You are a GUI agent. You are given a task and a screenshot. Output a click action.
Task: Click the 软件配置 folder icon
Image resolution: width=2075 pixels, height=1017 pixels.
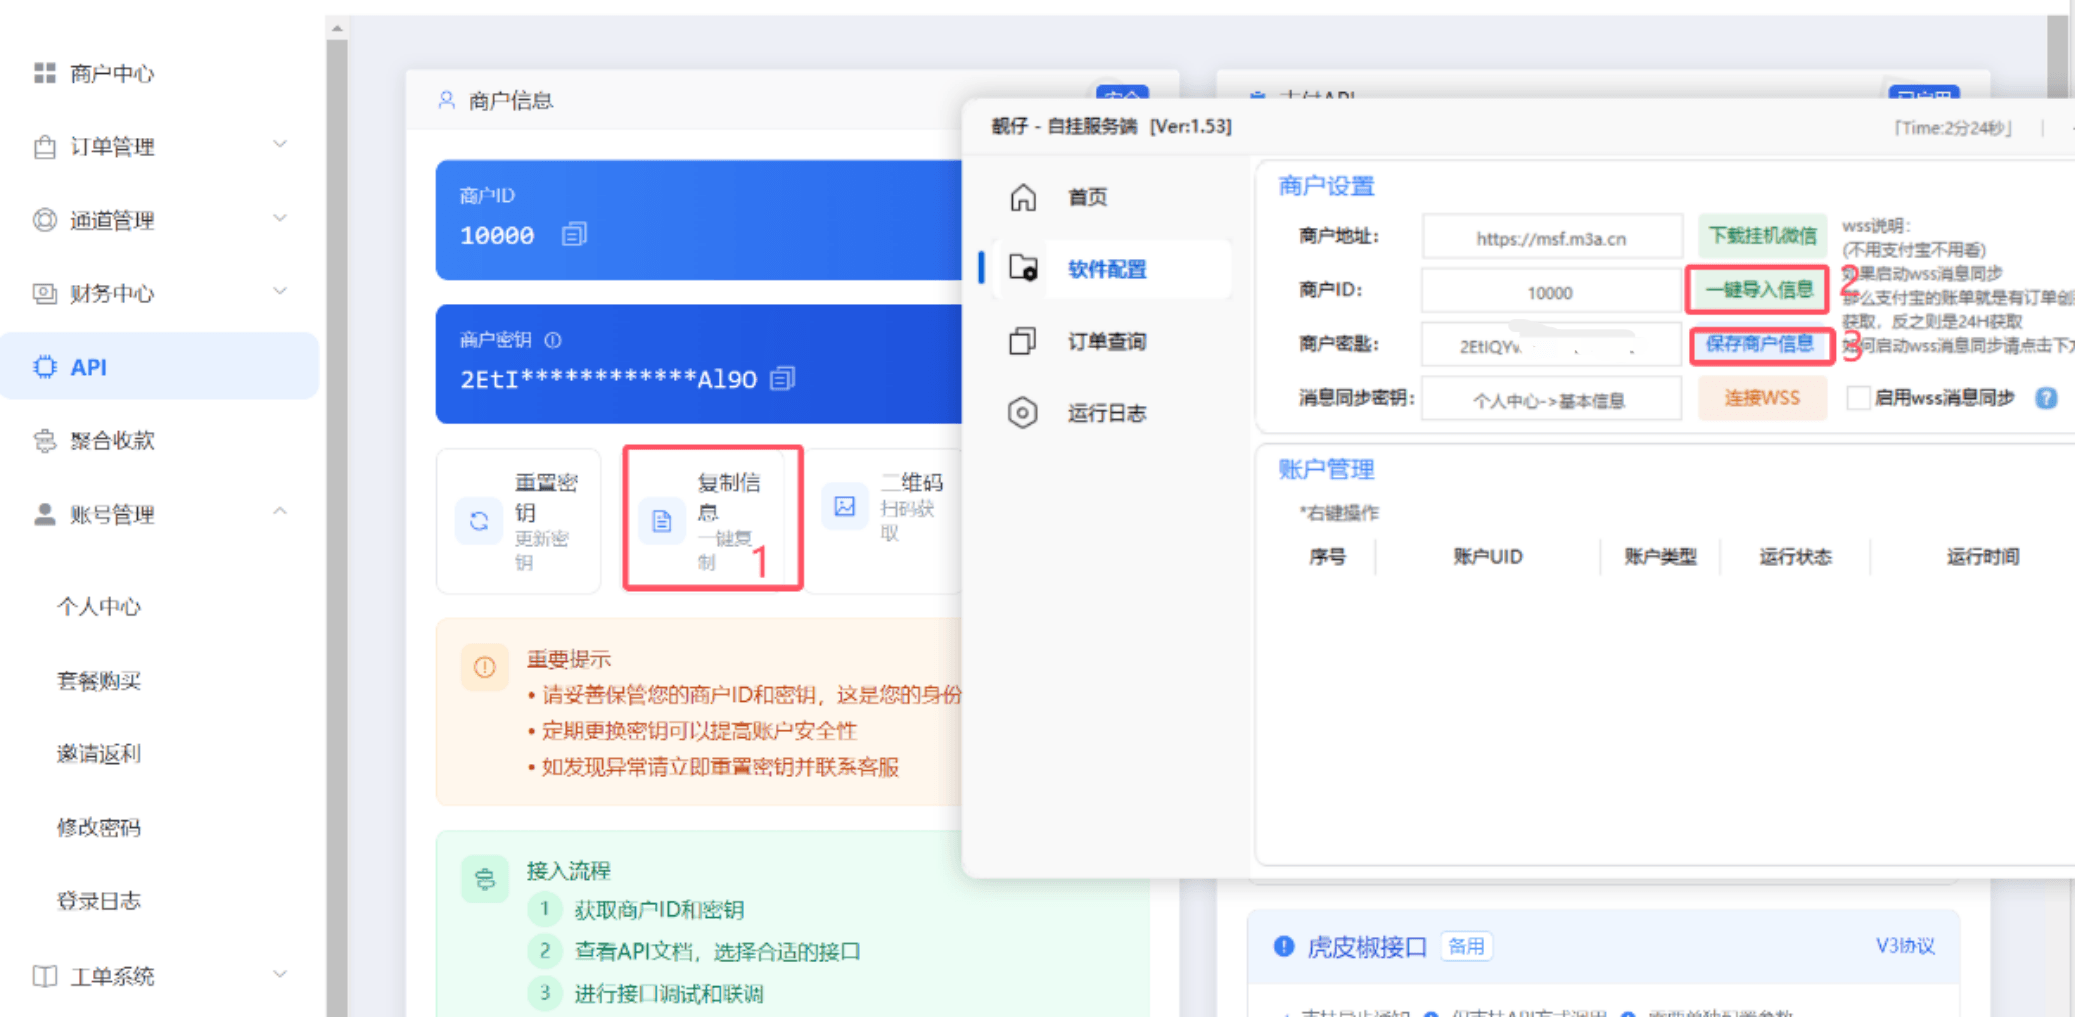point(1023,268)
